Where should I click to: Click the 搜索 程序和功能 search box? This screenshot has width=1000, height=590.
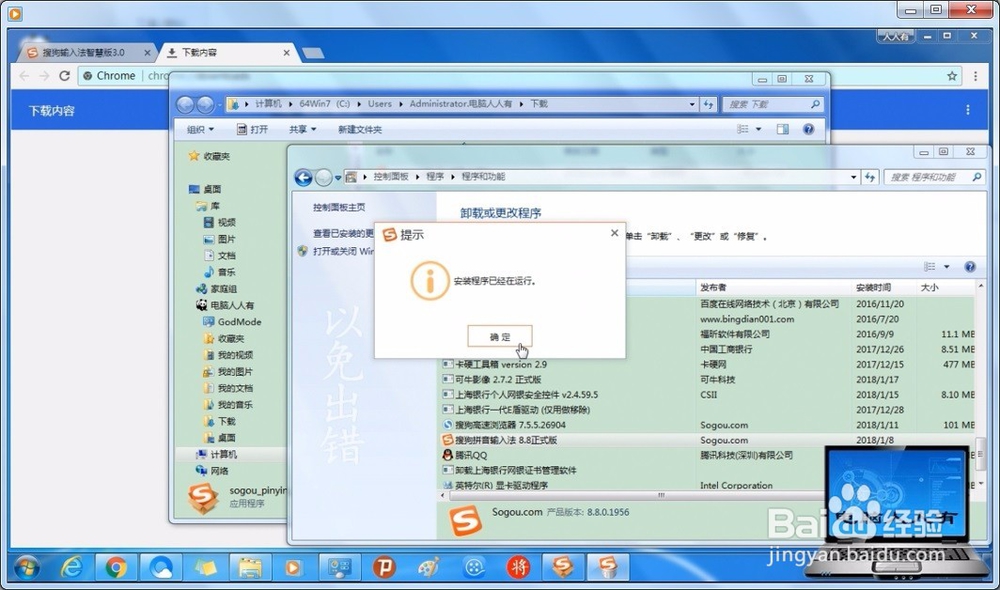934,177
